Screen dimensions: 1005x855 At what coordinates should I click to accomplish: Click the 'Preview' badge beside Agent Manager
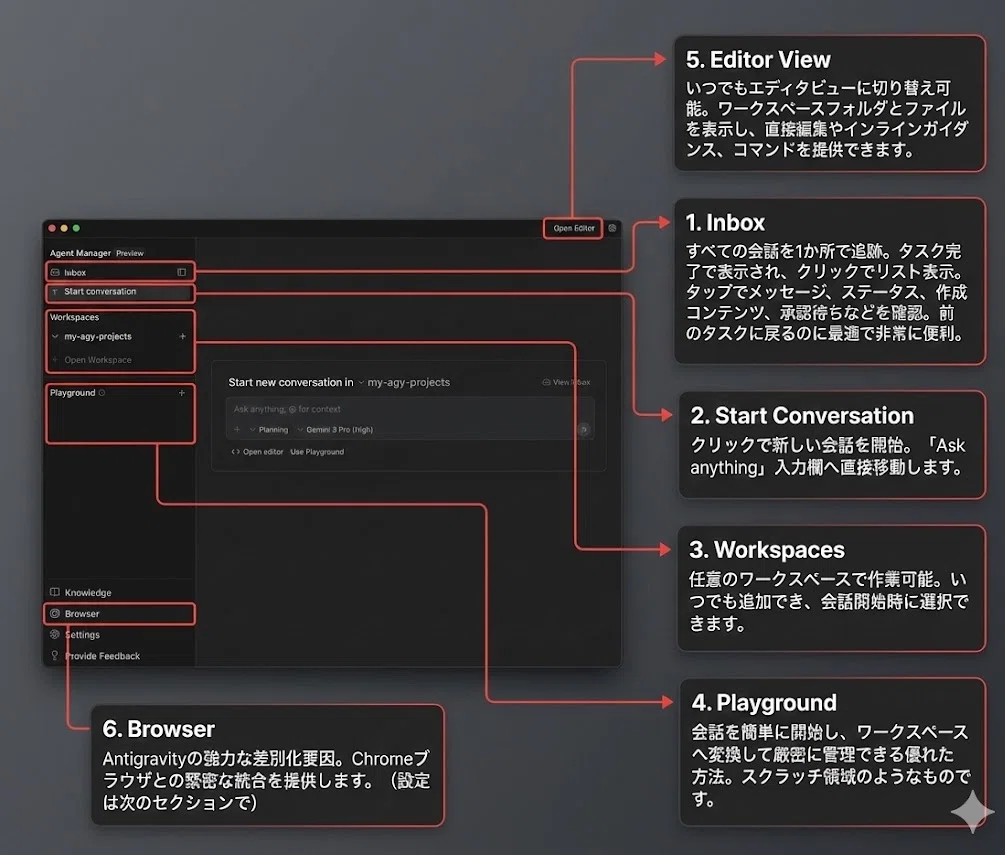tap(130, 253)
